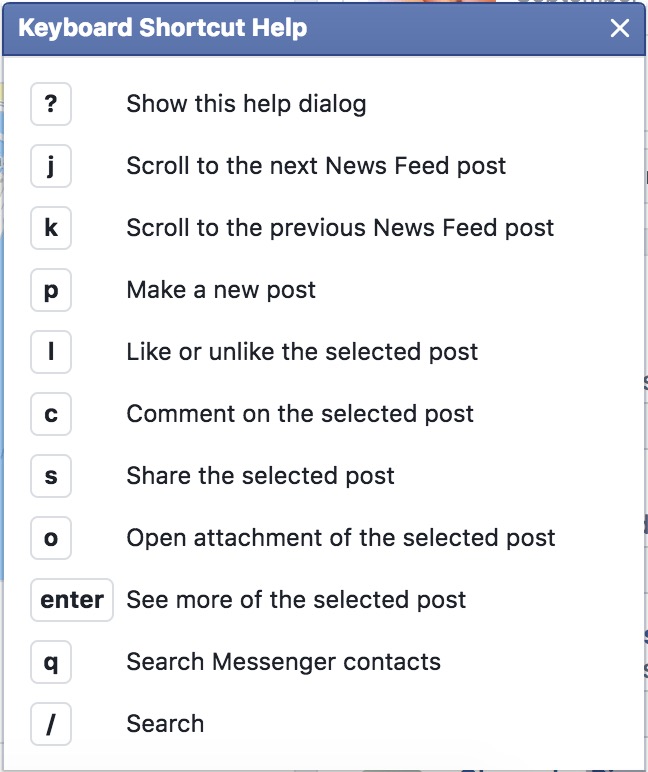The image size is (648, 772).
Task: Close the Keyboard Shortcut Help dialog
Action: (620, 28)
